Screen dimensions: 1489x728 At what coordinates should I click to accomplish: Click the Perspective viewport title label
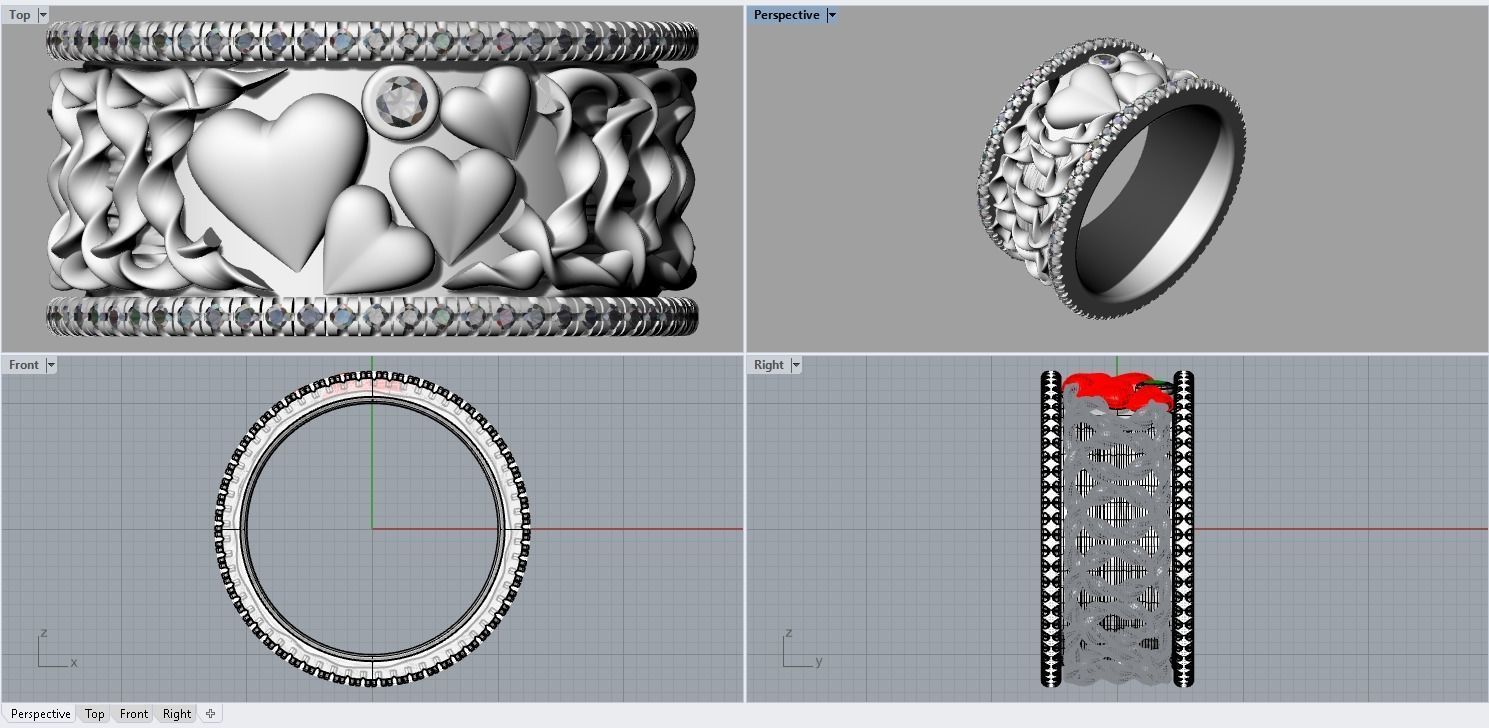[787, 15]
